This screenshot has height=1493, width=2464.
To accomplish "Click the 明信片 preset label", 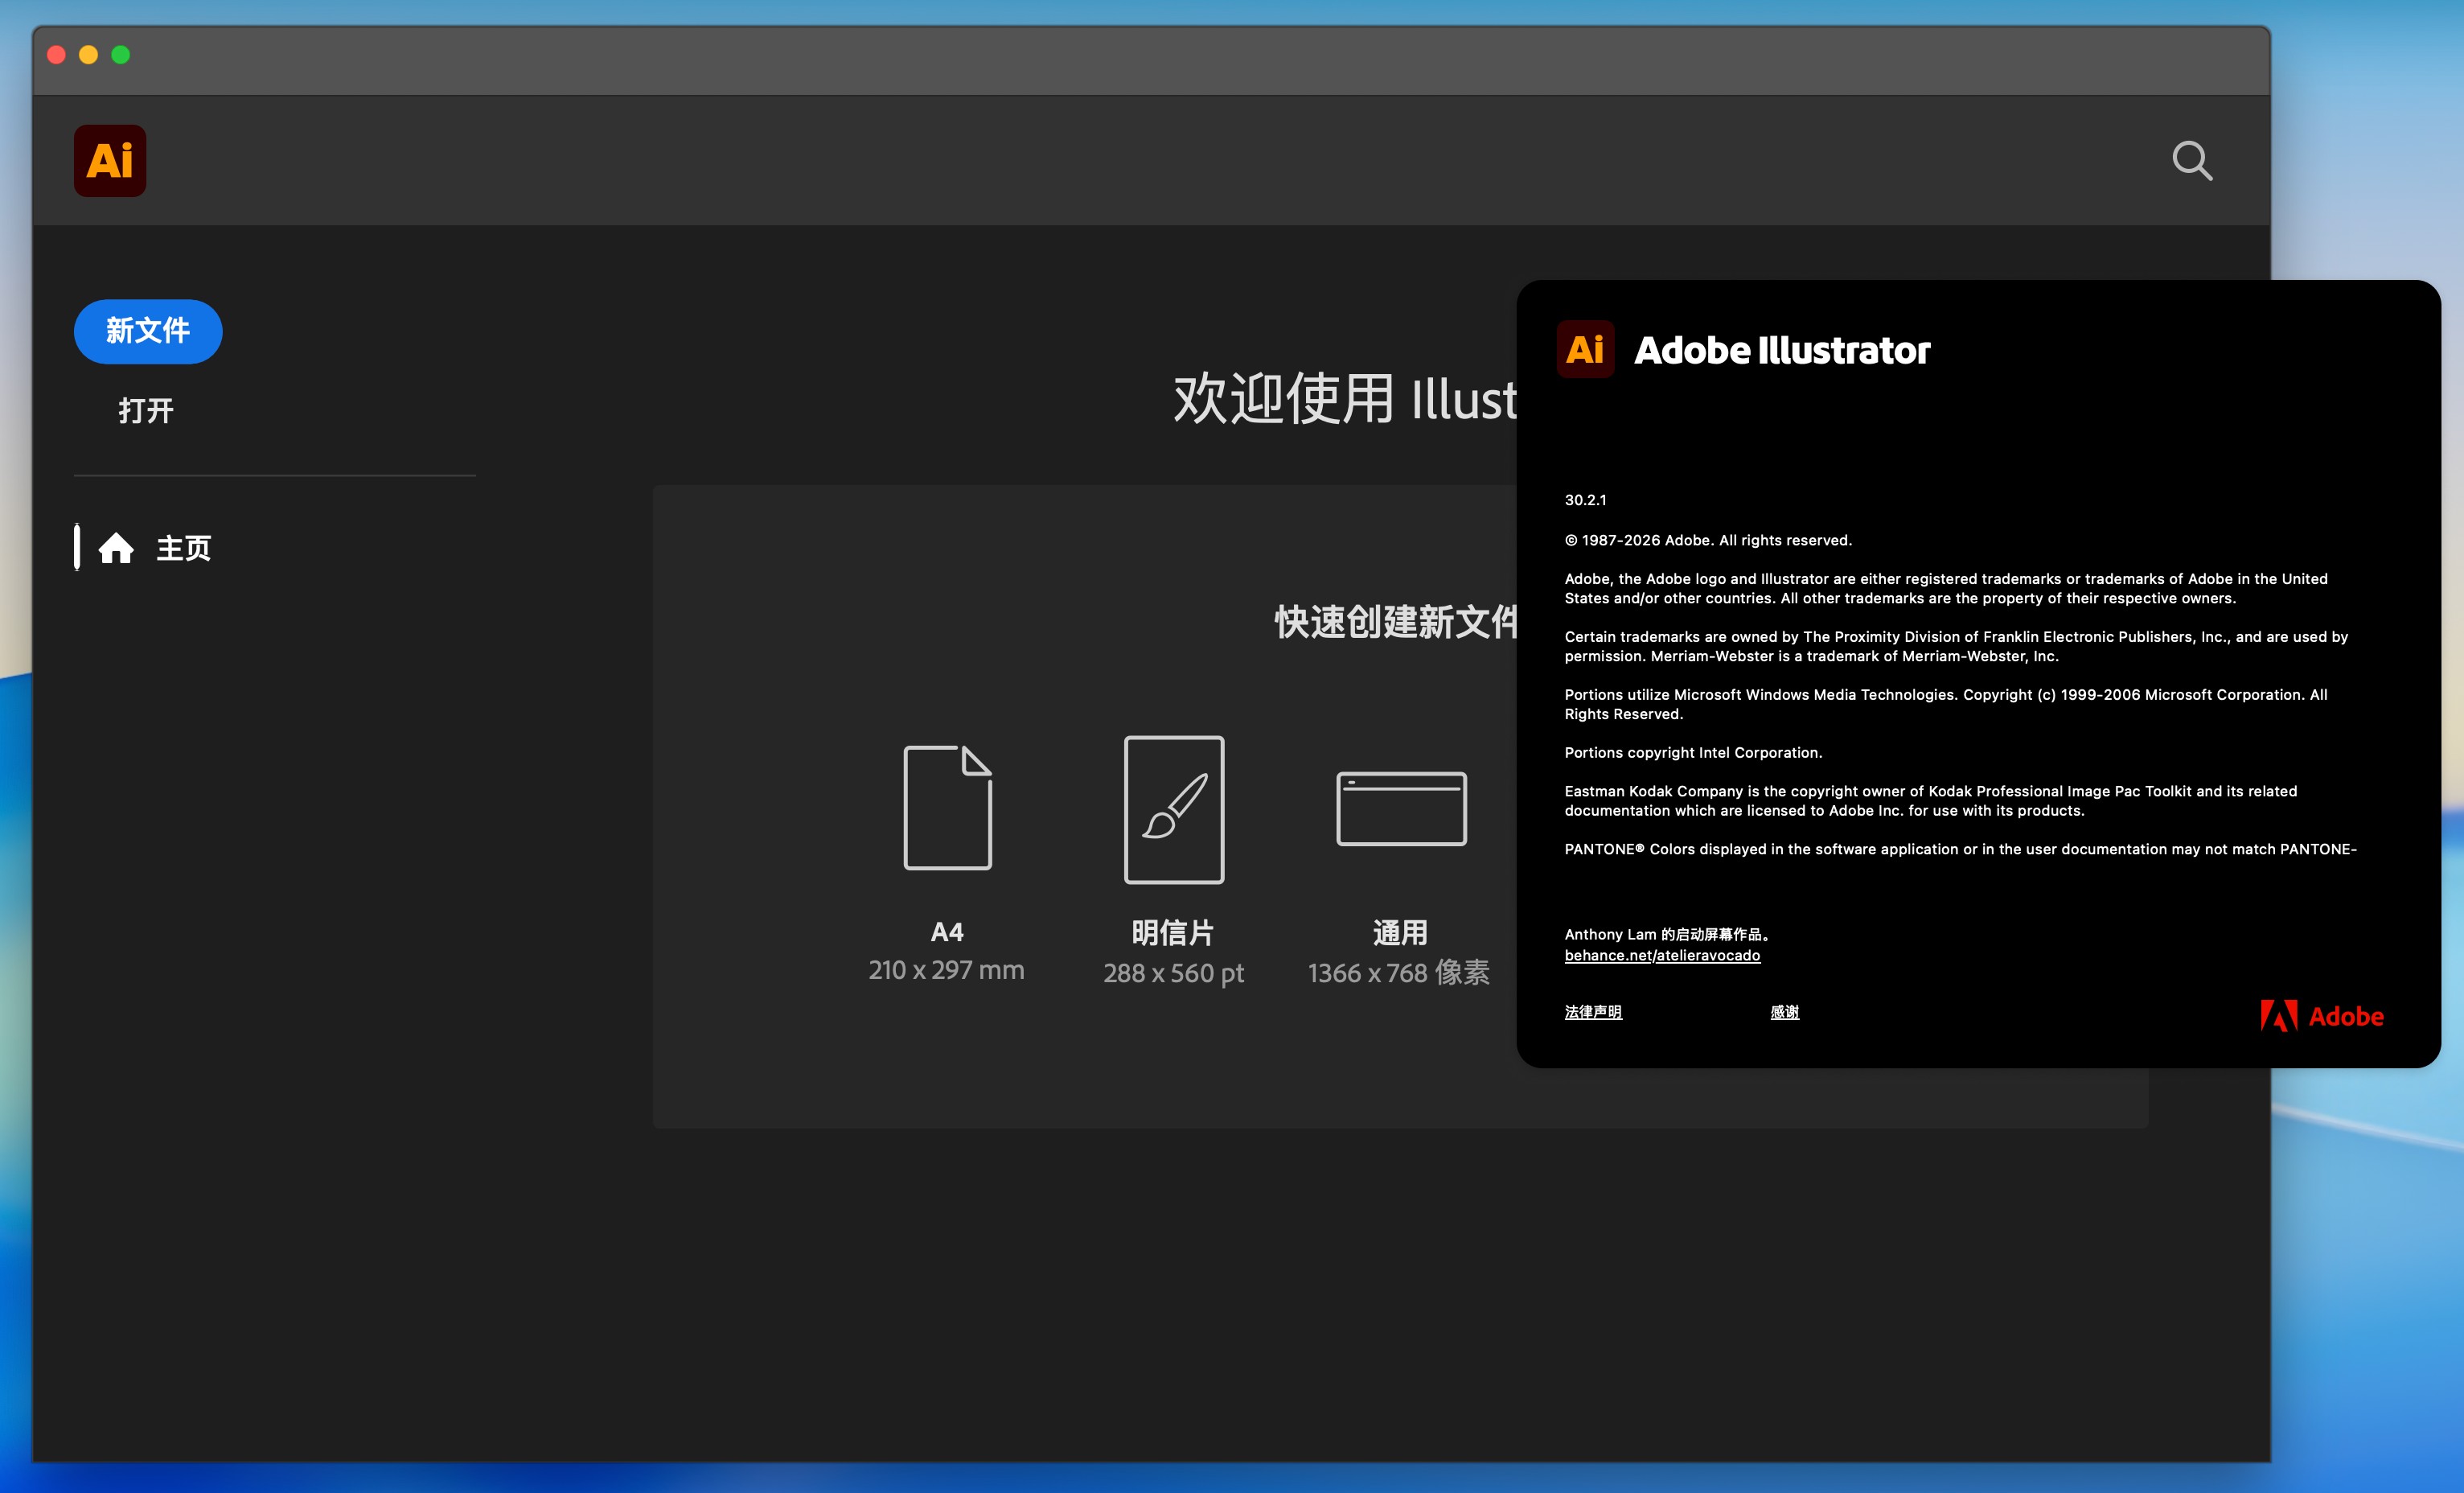I will 1173,933.
